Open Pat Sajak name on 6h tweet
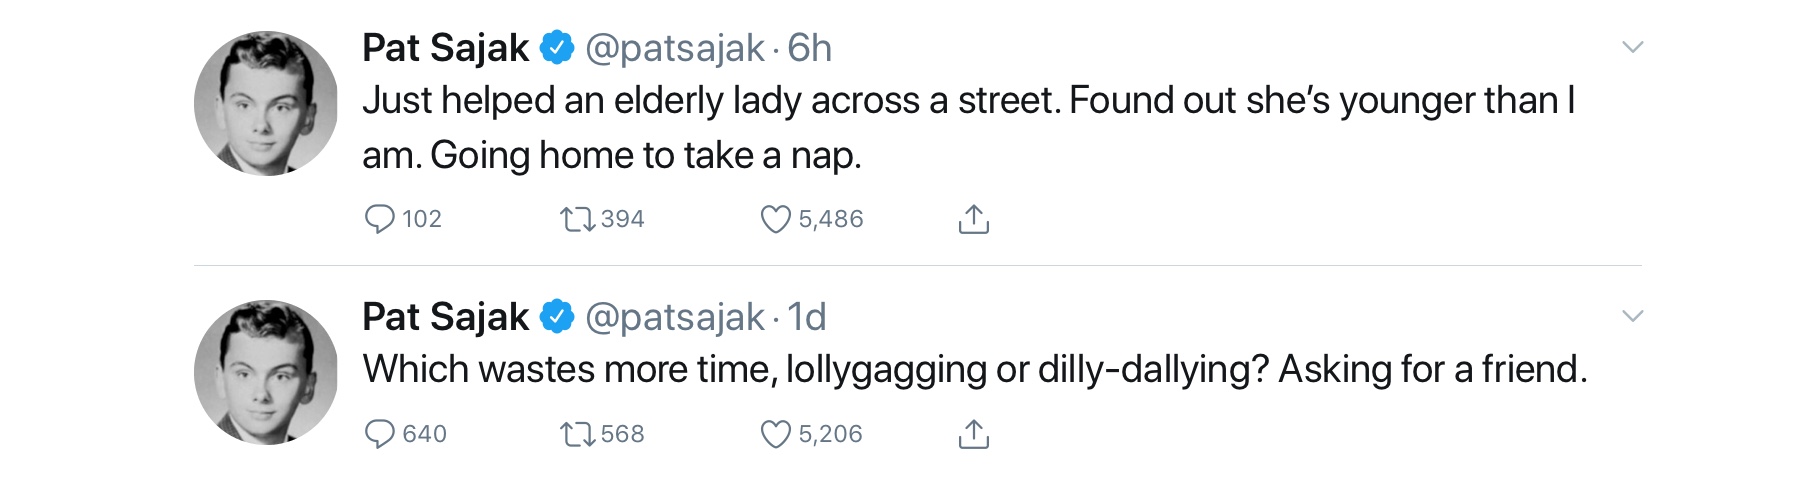 445,48
